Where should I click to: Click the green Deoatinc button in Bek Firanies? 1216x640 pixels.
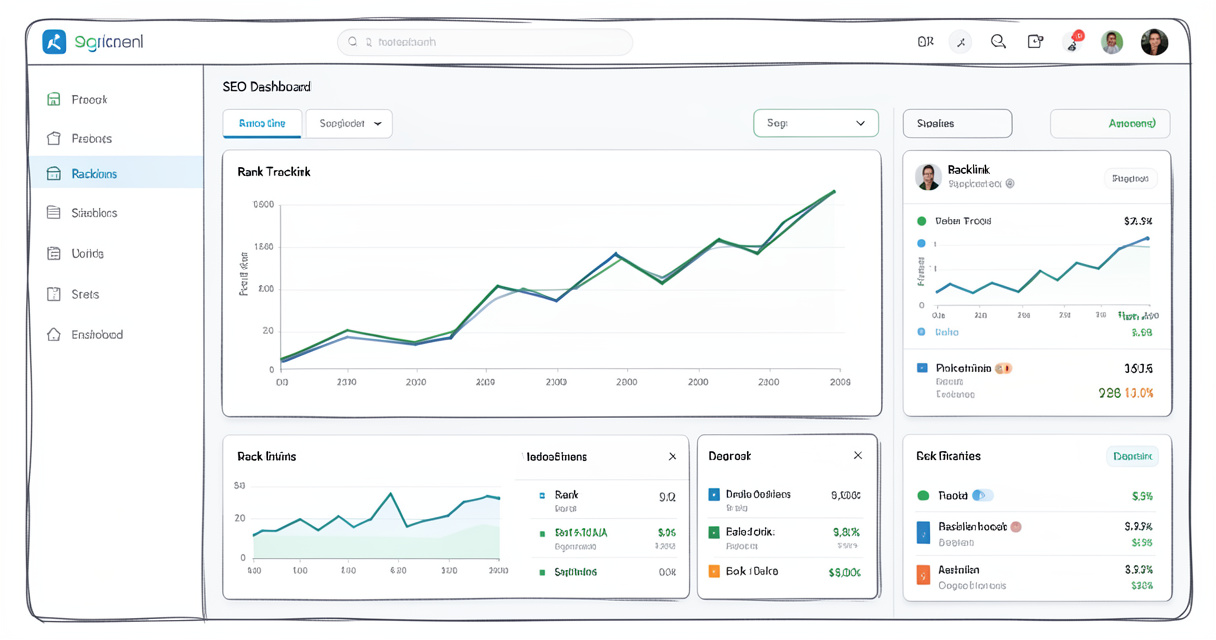1132,456
